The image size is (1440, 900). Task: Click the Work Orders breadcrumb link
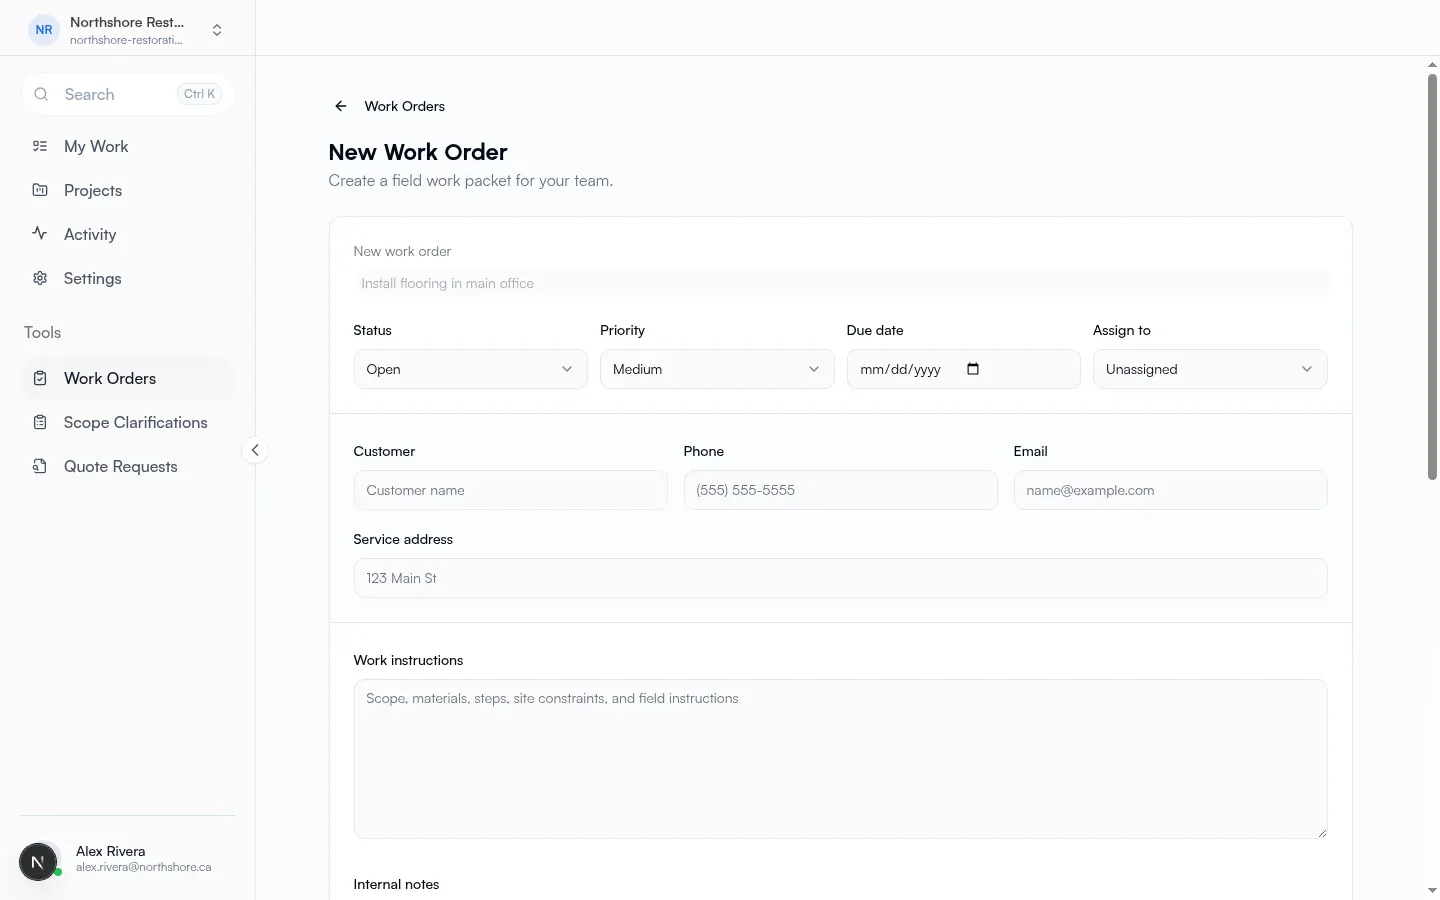404,106
